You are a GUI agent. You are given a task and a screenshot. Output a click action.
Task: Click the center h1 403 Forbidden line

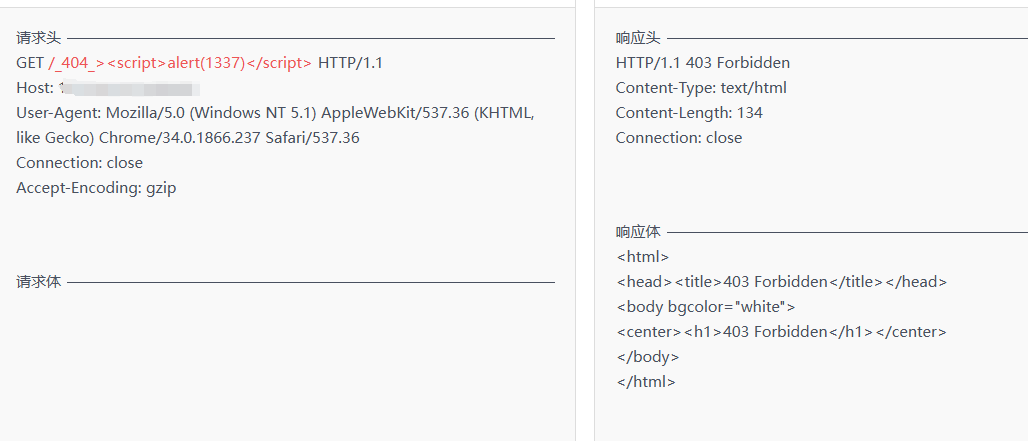(782, 332)
